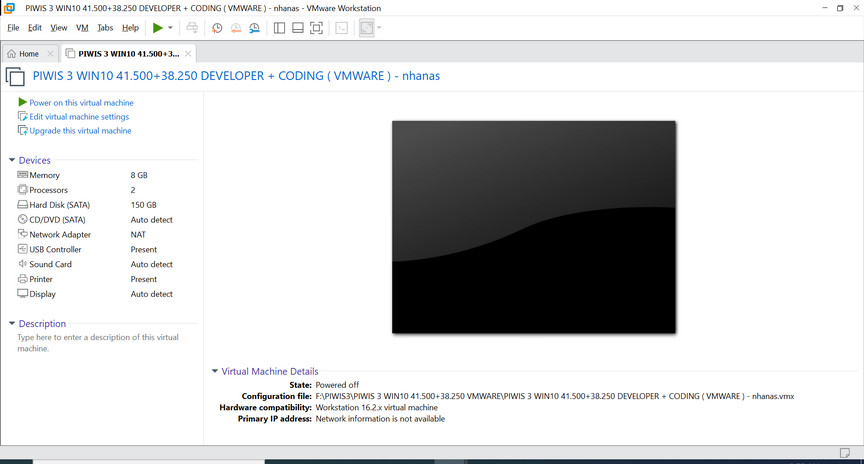Click the message log icon in status bar

[x=844, y=452]
